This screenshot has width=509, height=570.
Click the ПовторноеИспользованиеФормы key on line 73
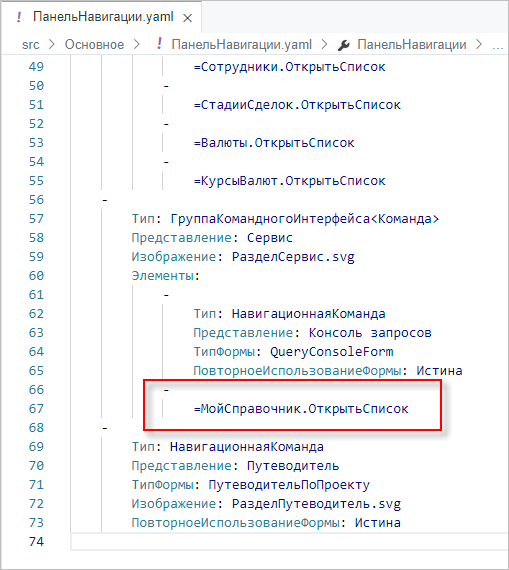coord(235,523)
